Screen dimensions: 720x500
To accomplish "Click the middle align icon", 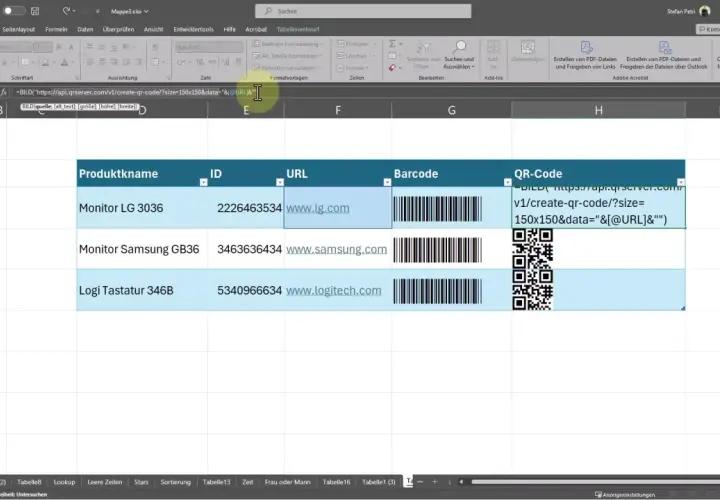I will [x=102, y=47].
